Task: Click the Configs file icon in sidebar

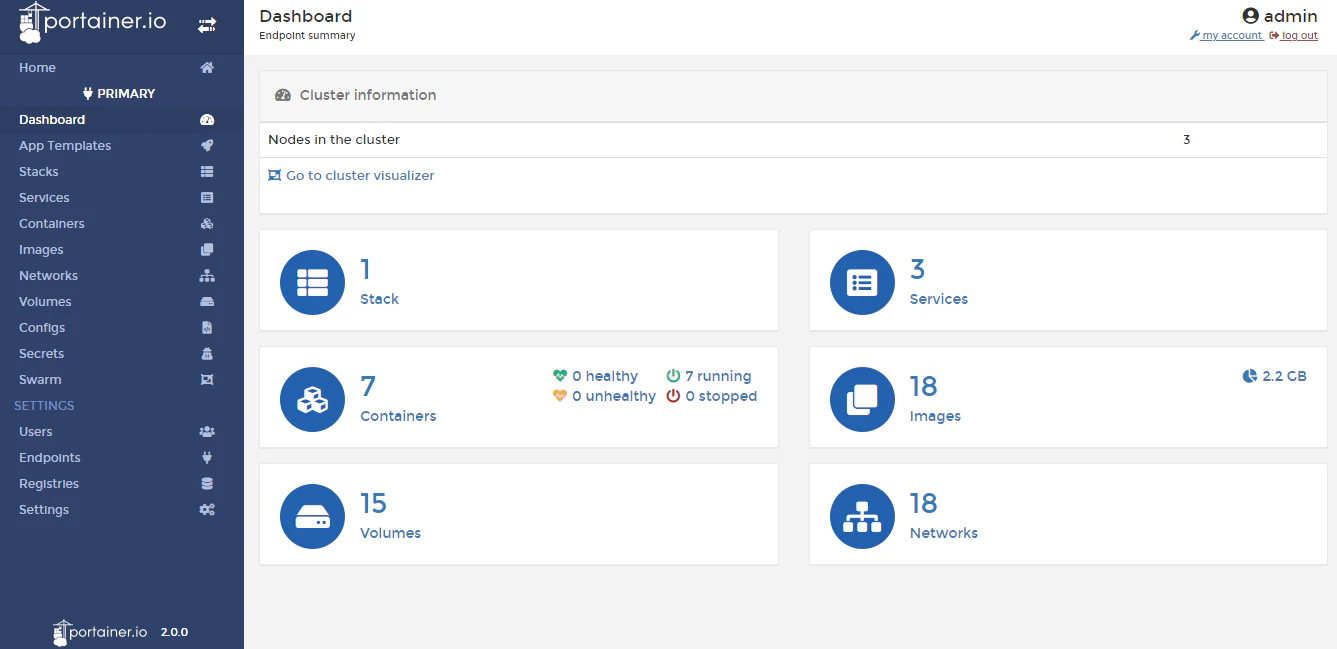Action: pos(207,328)
